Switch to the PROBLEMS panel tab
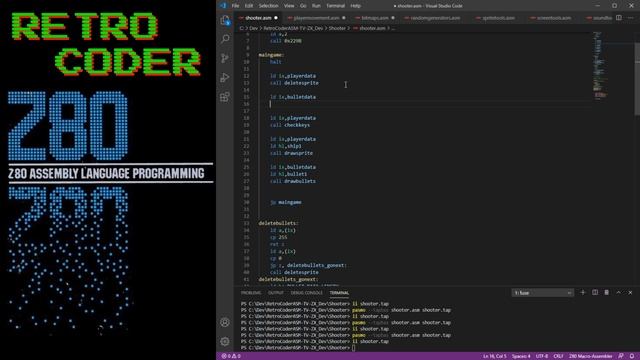 click(x=251, y=293)
